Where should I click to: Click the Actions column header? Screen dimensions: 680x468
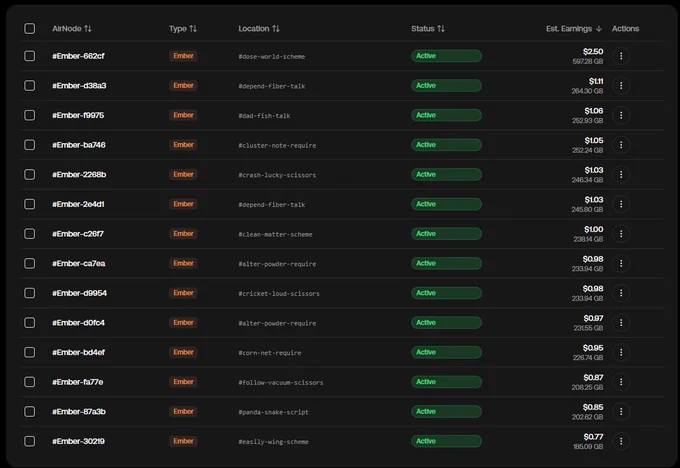[625, 29]
